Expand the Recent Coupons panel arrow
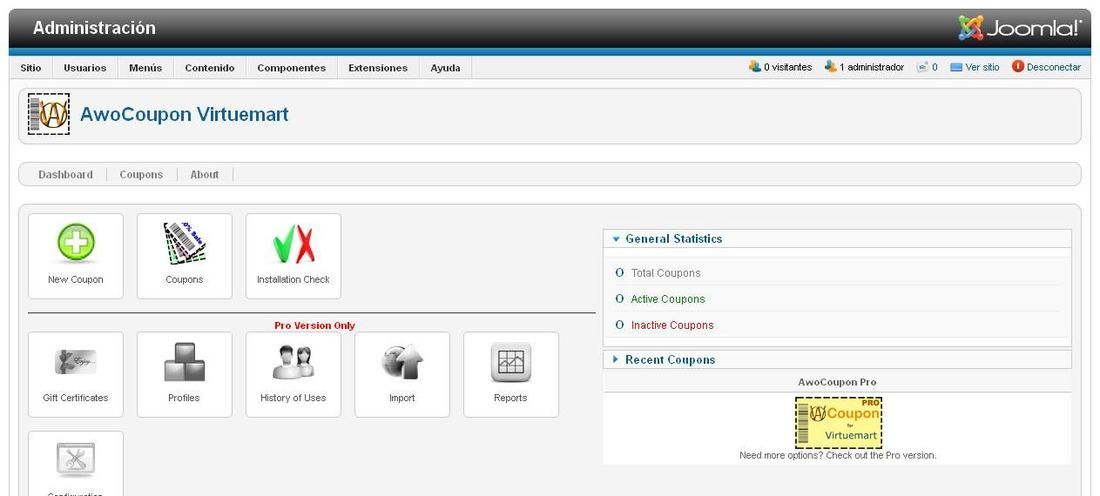Image resolution: width=1100 pixels, height=496 pixels. [616, 359]
